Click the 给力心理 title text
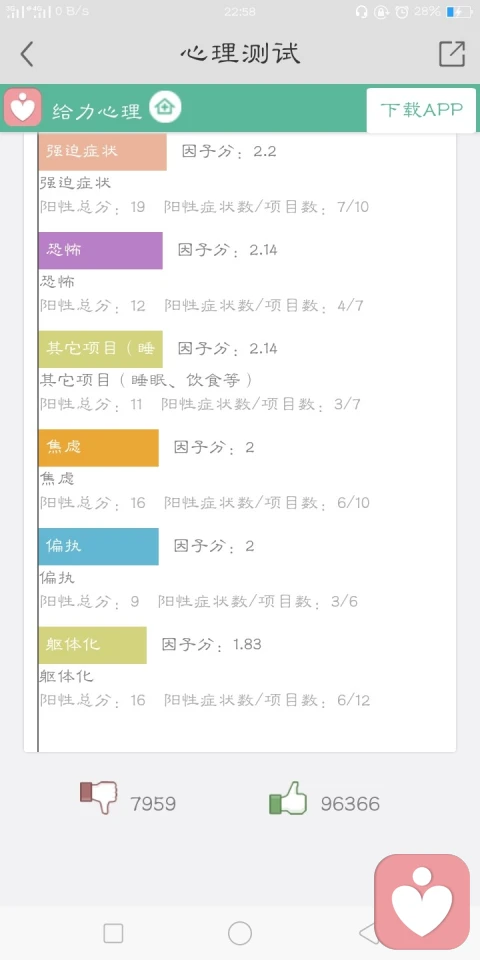This screenshot has width=480, height=960. tap(97, 111)
